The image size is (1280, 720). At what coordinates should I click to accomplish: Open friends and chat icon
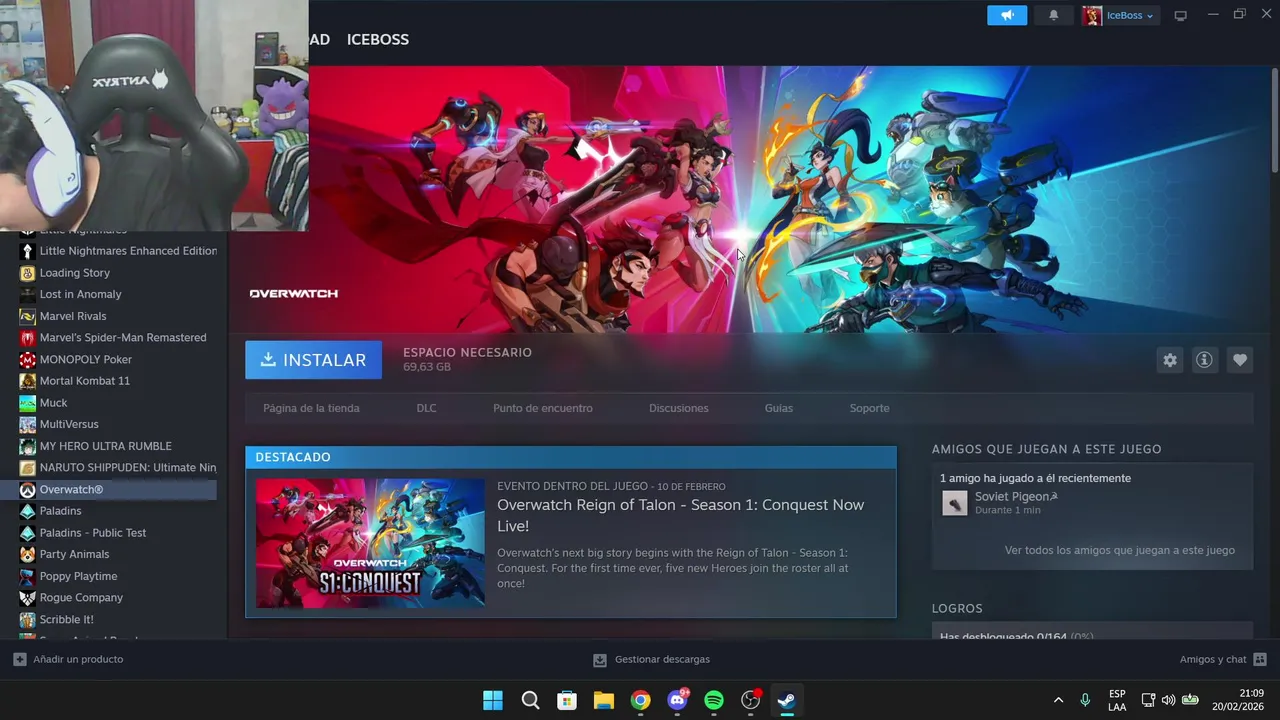1260,659
